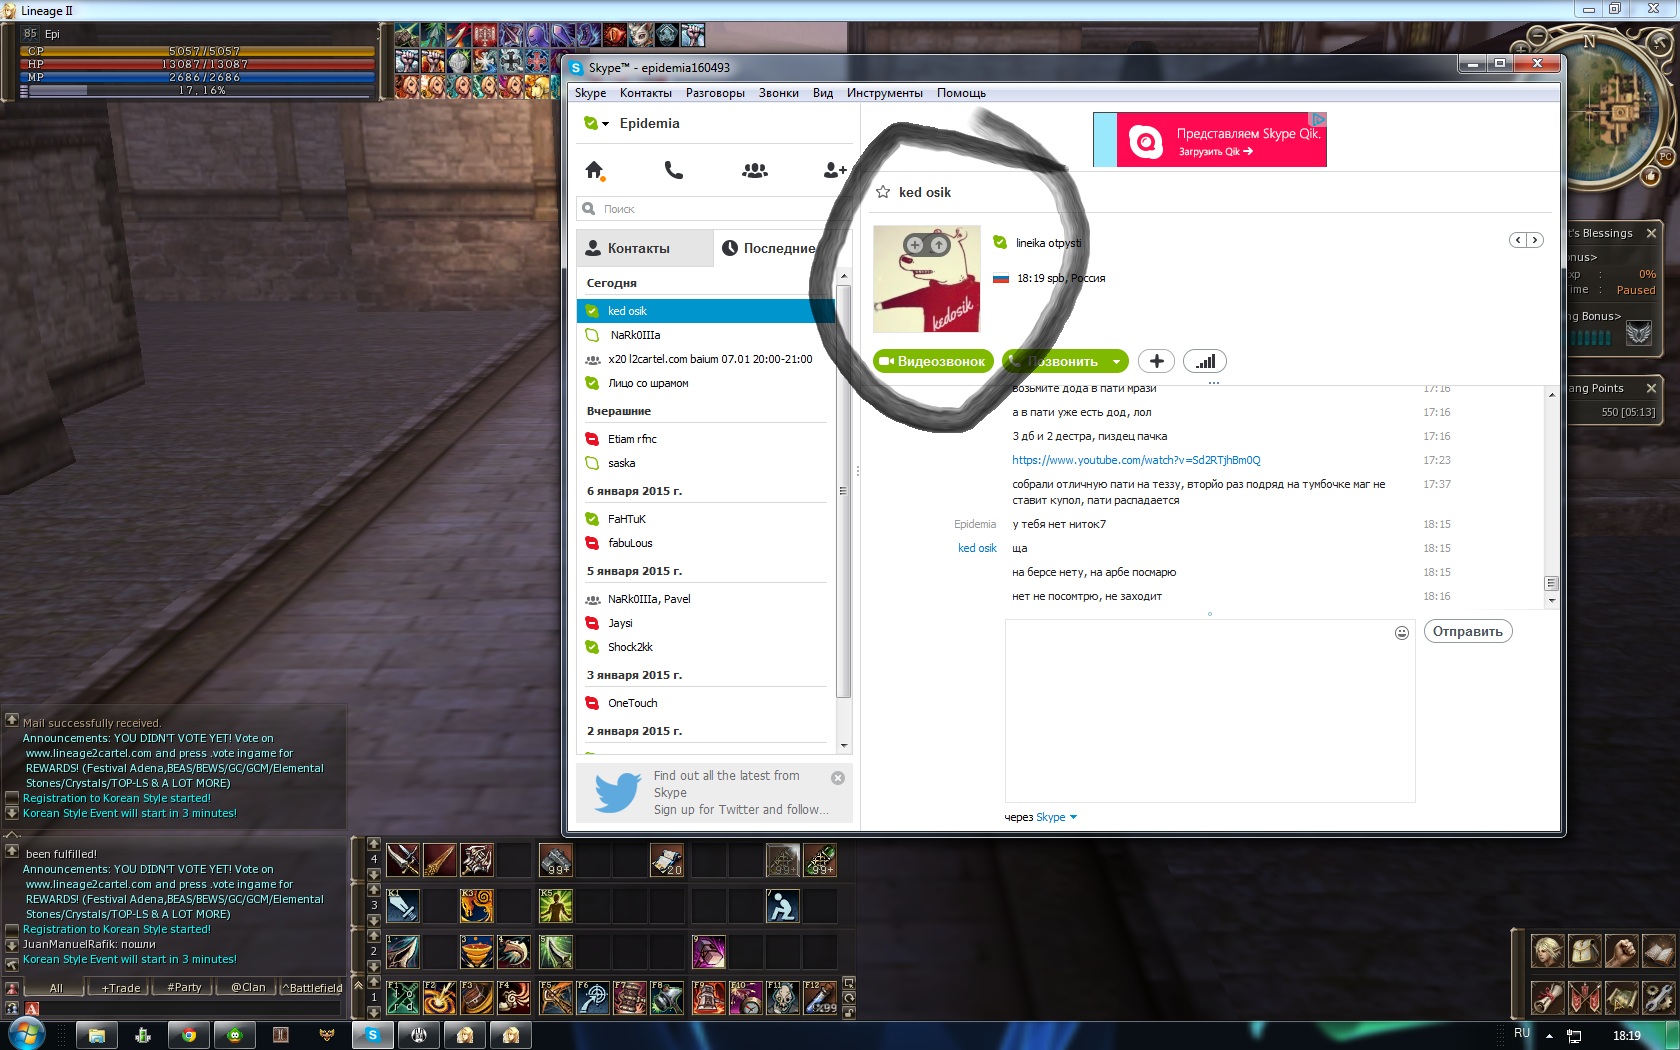Click the plus button beside Позвонить
The height and width of the screenshot is (1050, 1680).
(x=1156, y=361)
